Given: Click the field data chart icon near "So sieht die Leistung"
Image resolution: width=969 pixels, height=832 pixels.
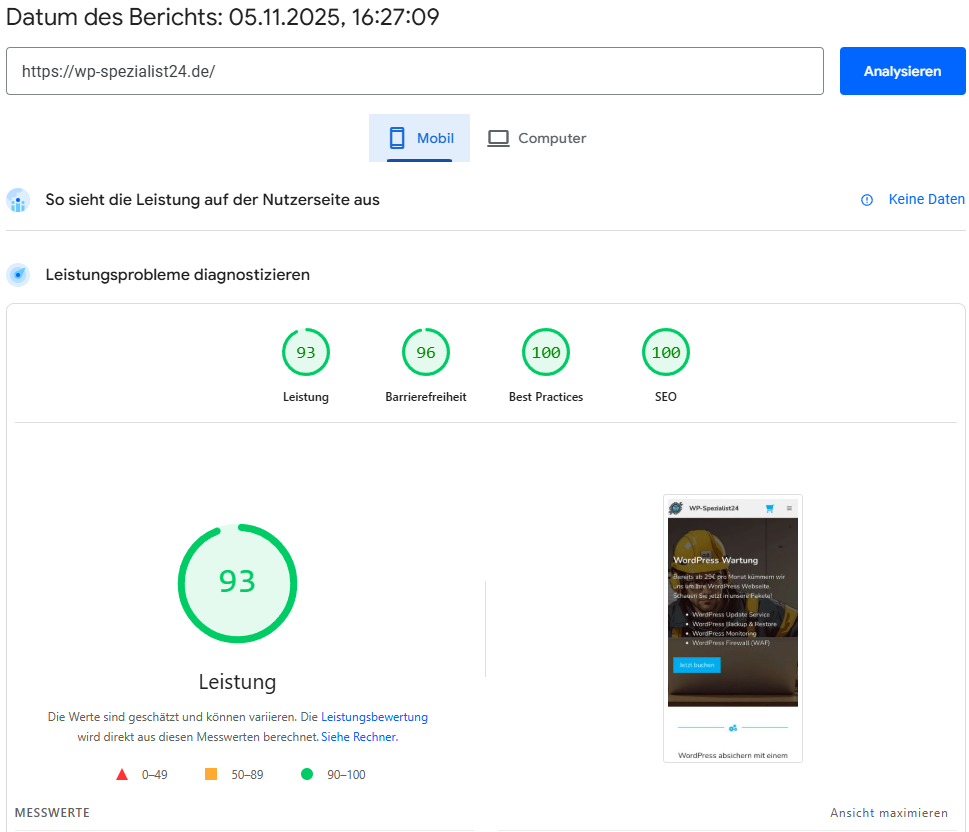Looking at the screenshot, I should click(18, 200).
